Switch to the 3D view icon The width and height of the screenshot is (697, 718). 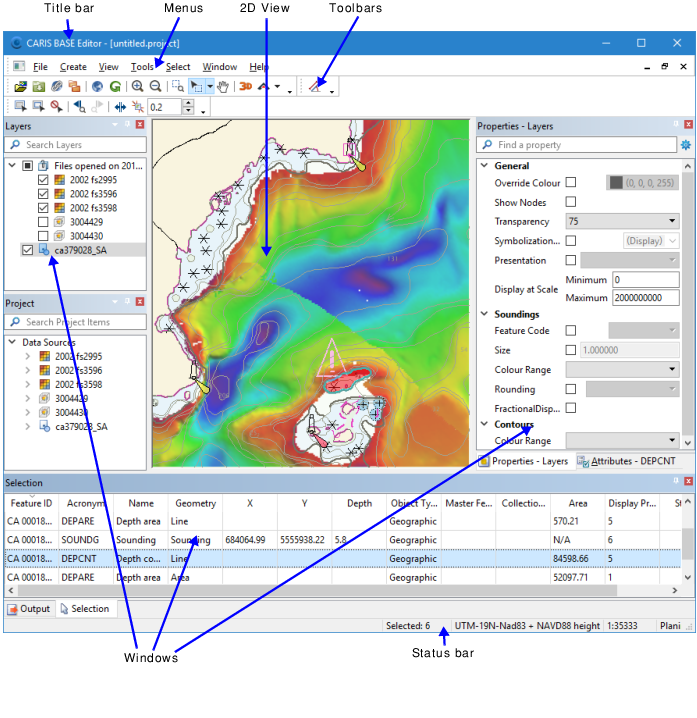click(245, 87)
